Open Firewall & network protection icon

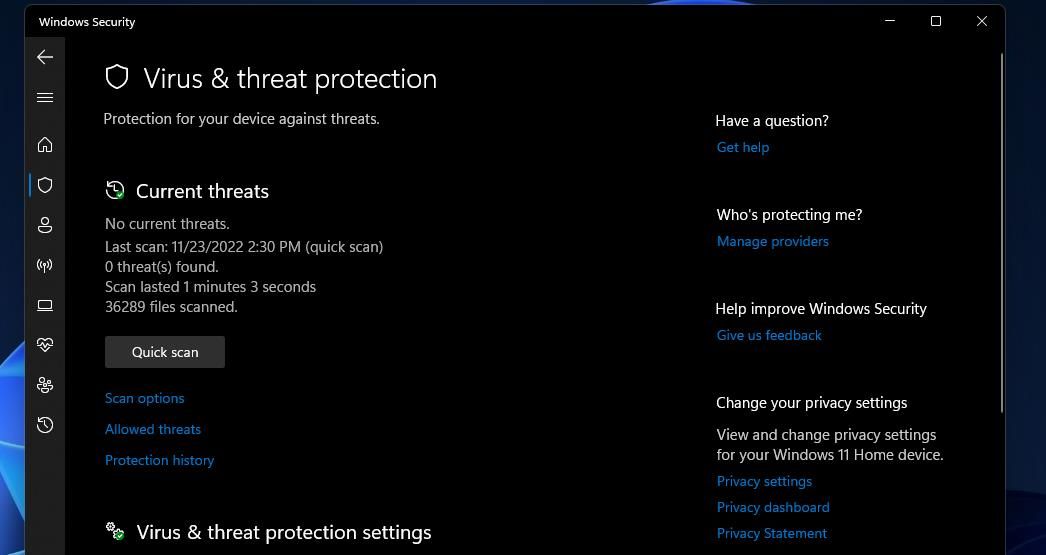(x=45, y=265)
